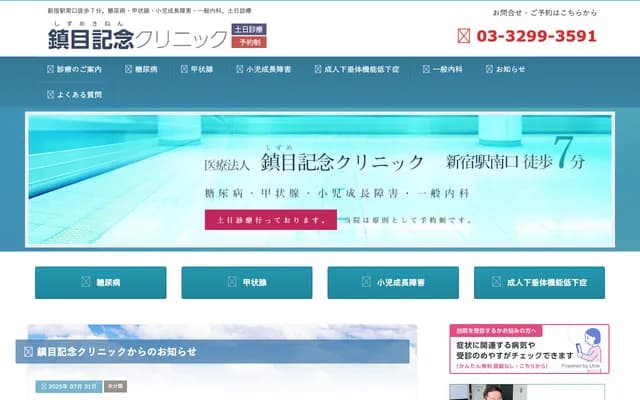Click the icon inside the large 糖尿病 button
Image resolution: width=640 pixels, height=400 pixels.
click(x=85, y=283)
